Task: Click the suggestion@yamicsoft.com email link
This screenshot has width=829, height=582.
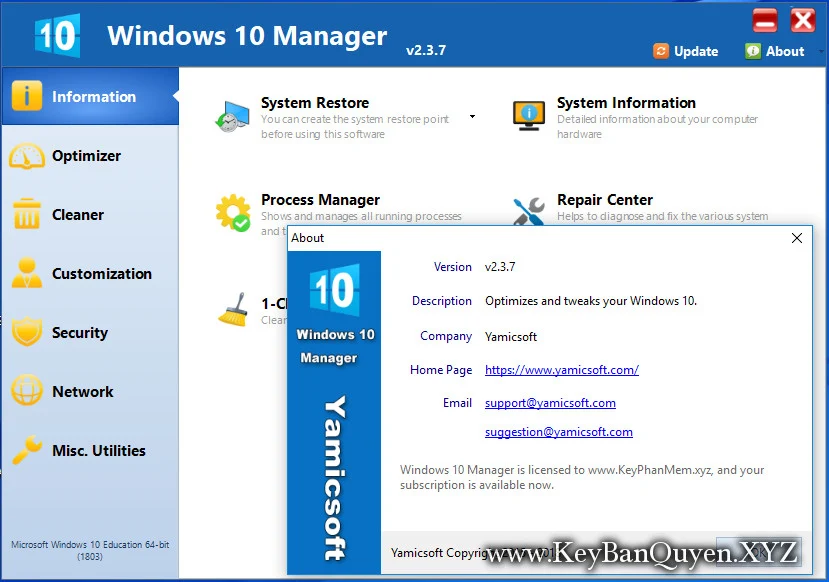Action: pos(558,432)
